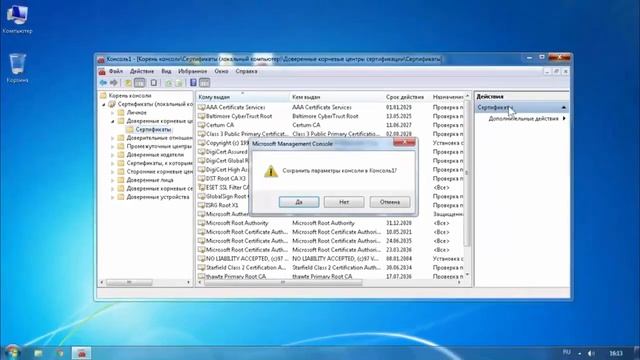
Task: Expand the Промежуточные центры tree node
Action: (x=113, y=147)
